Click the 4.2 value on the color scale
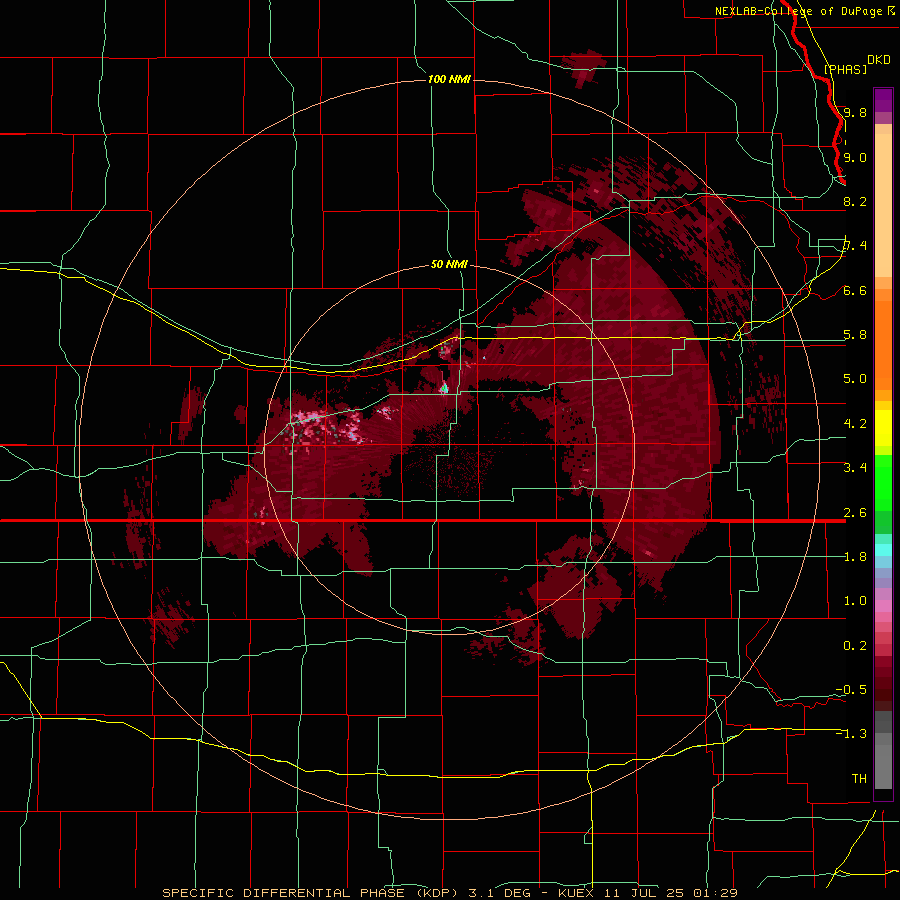This screenshot has width=900, height=900. [x=855, y=424]
